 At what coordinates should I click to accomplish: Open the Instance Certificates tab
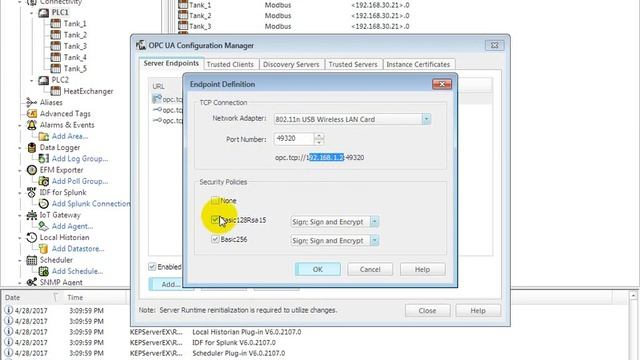coord(418,64)
